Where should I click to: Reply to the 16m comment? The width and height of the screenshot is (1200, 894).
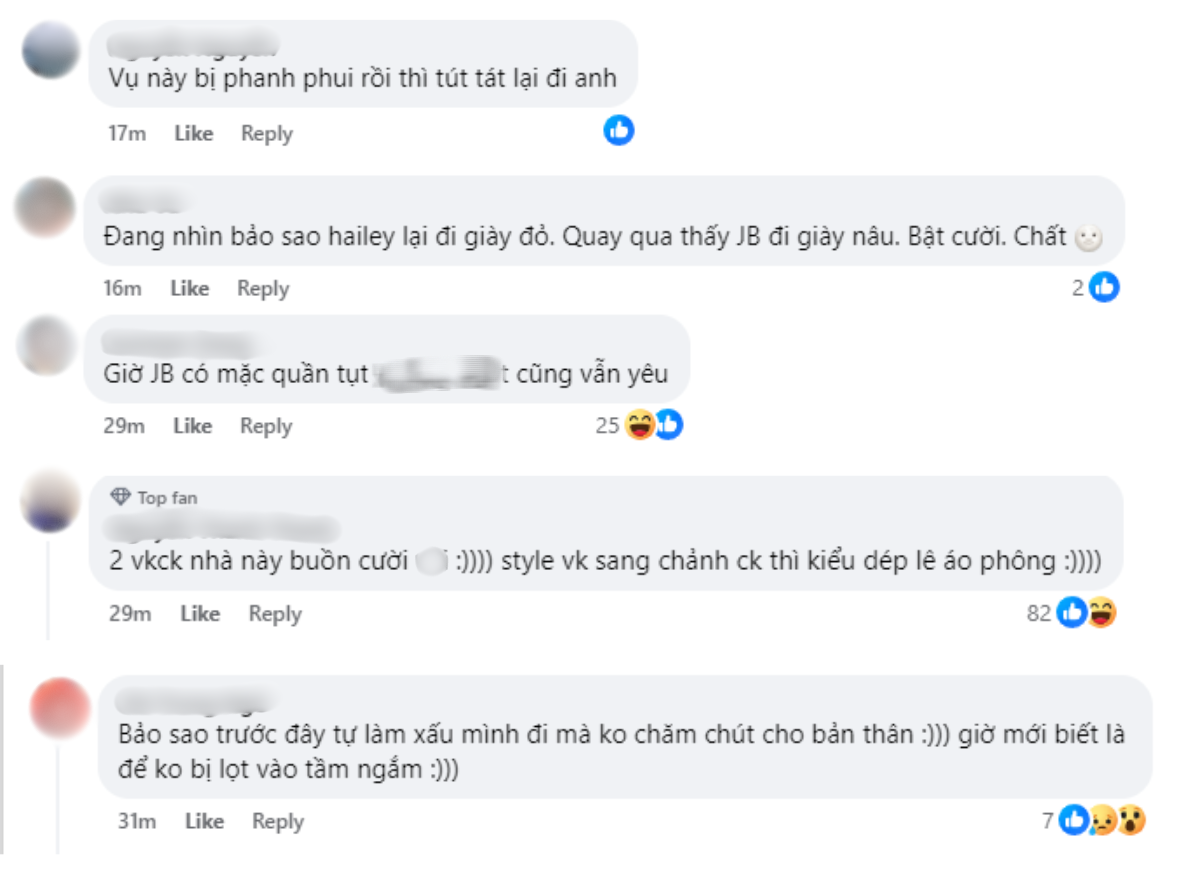pos(263,288)
